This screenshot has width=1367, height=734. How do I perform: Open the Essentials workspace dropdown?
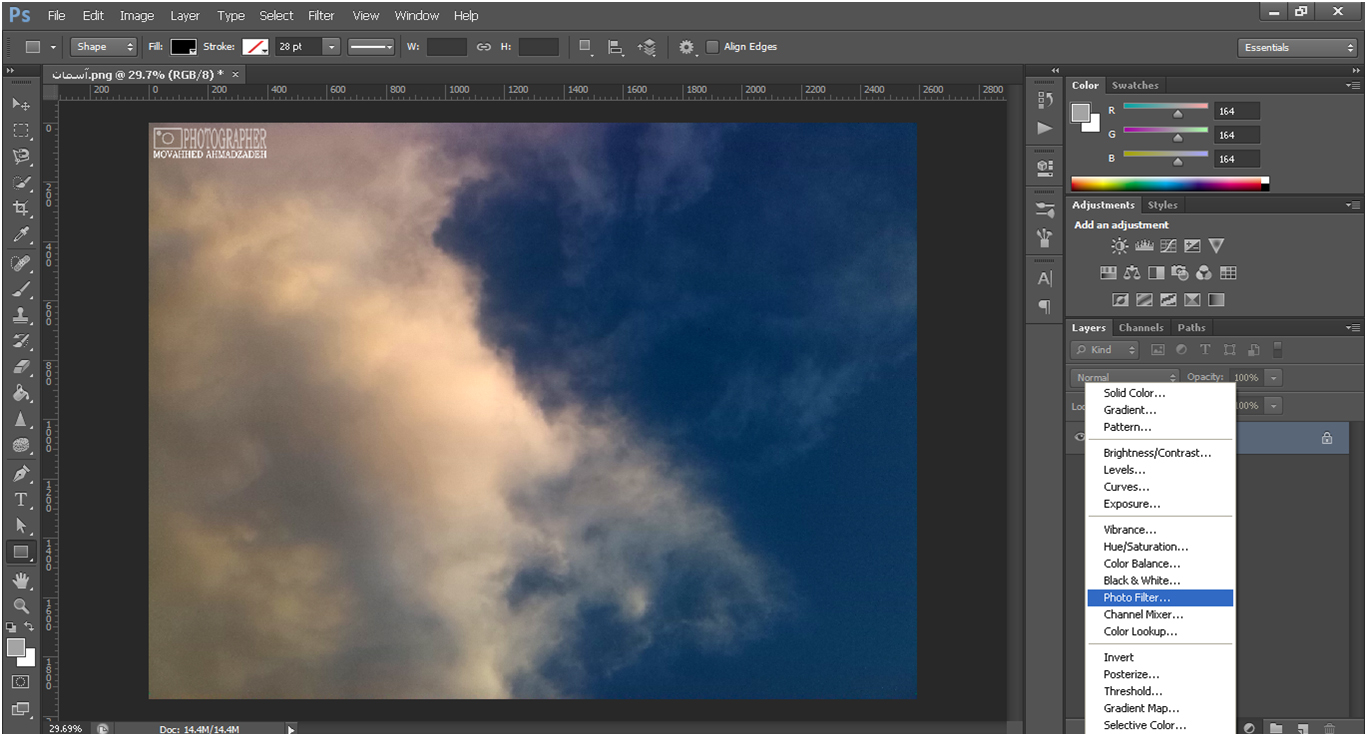pos(1297,47)
